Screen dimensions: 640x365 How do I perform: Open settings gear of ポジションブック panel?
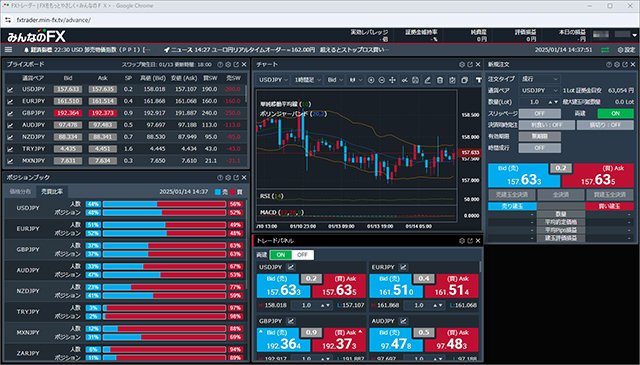pos(228,178)
